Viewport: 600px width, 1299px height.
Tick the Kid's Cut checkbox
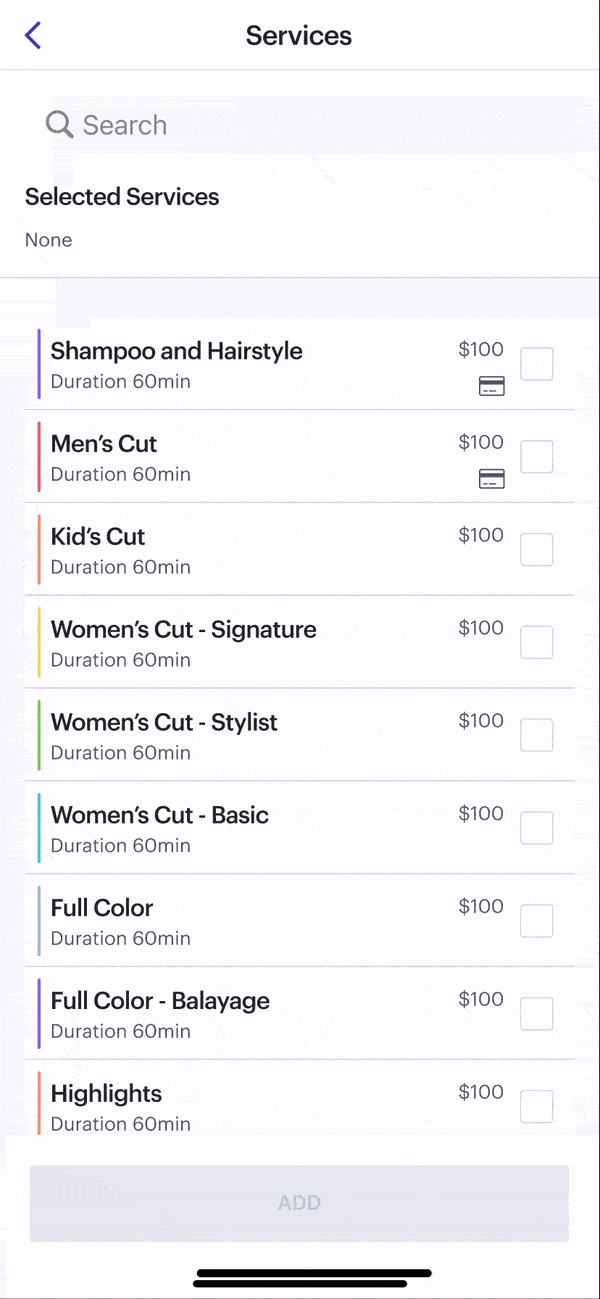(537, 550)
